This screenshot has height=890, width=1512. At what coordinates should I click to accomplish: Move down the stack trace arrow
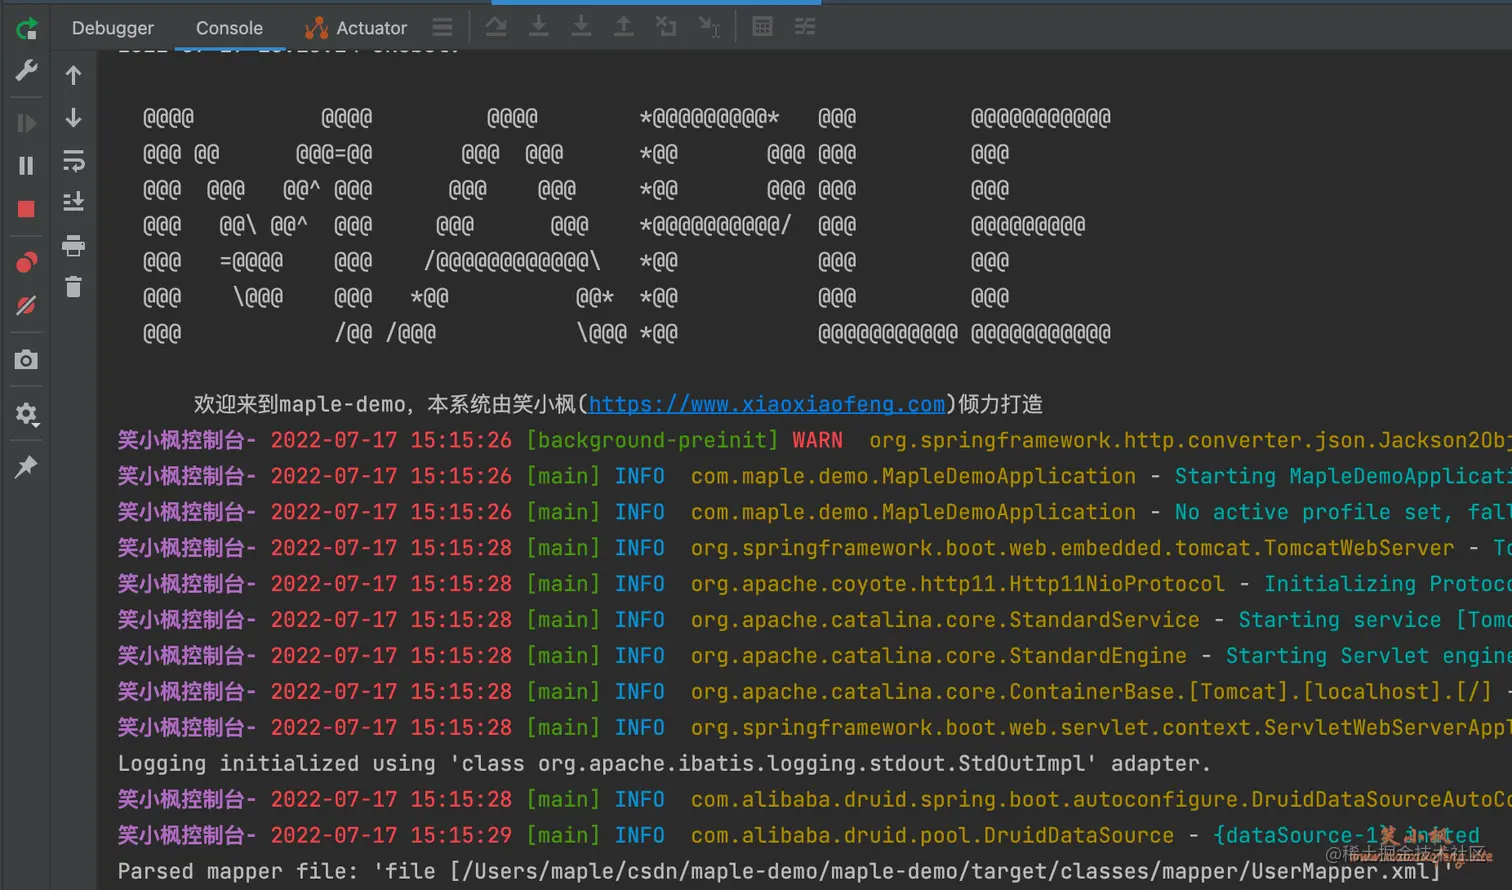pos(73,118)
